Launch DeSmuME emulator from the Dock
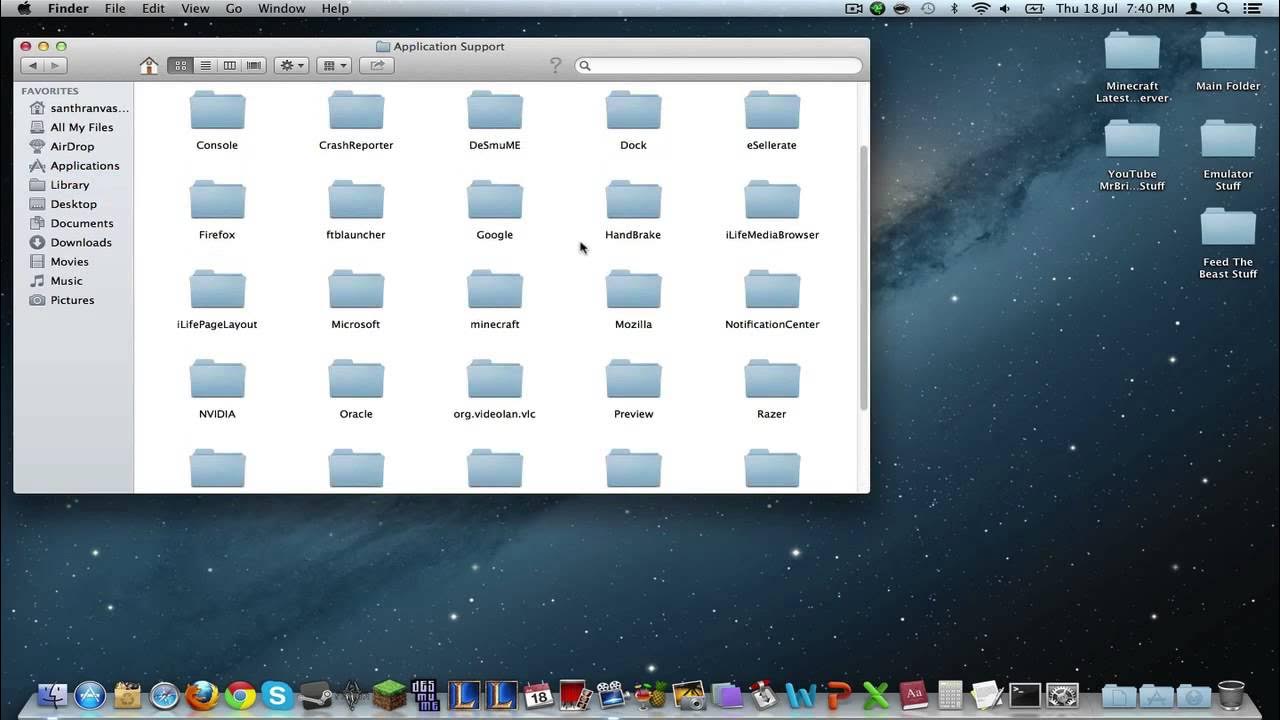Viewport: 1280px width, 720px height. 425,695
